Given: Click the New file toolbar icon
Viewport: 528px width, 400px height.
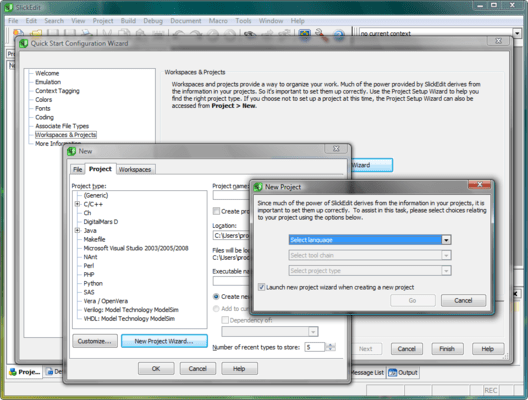Looking at the screenshot, I should 18,33.
